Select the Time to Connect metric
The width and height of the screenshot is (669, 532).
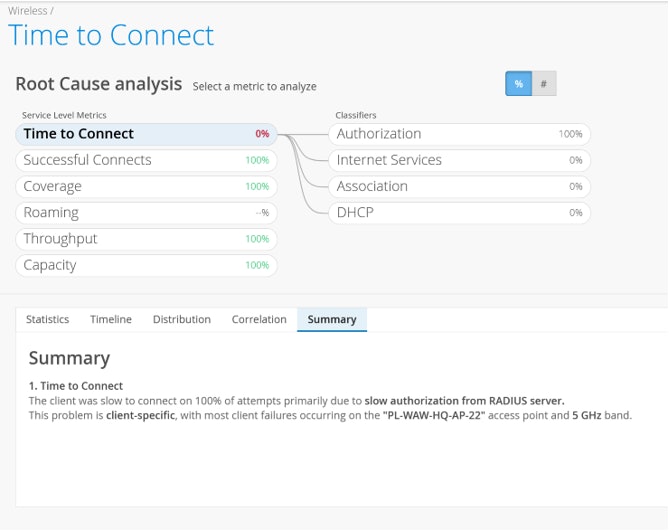146,134
